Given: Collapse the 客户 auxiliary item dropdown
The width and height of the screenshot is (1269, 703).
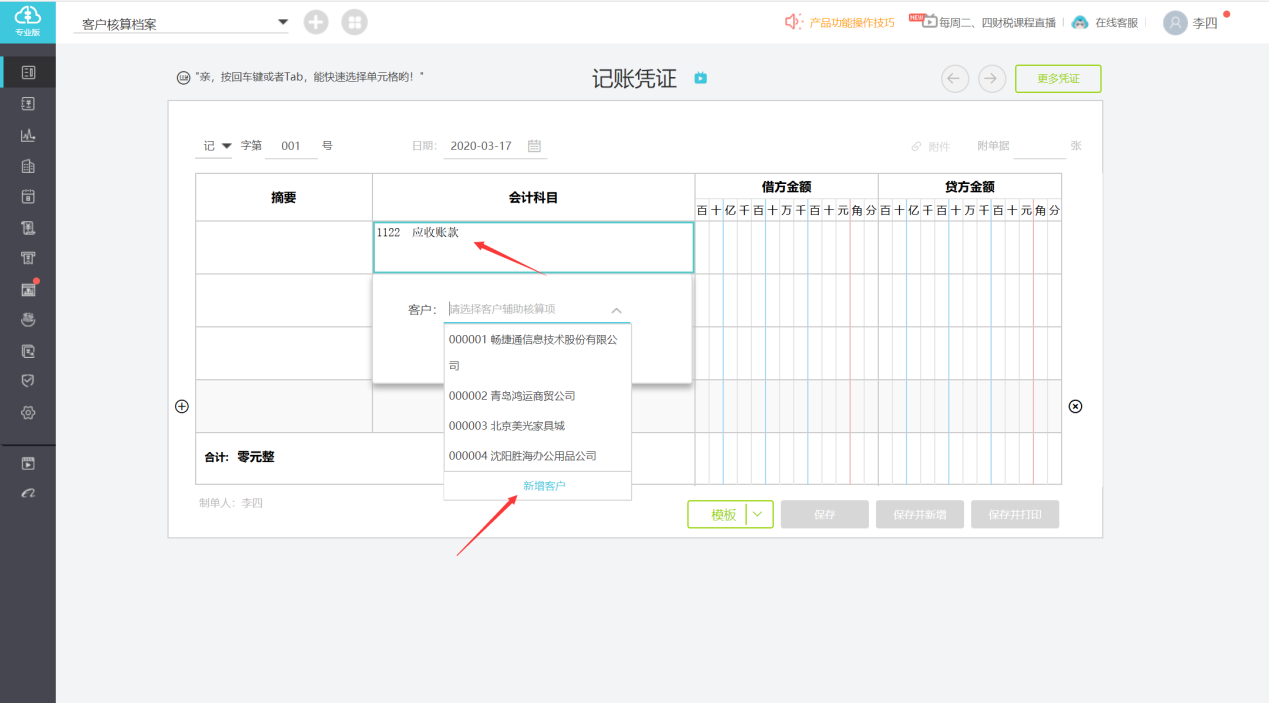Looking at the screenshot, I should pos(616,310).
